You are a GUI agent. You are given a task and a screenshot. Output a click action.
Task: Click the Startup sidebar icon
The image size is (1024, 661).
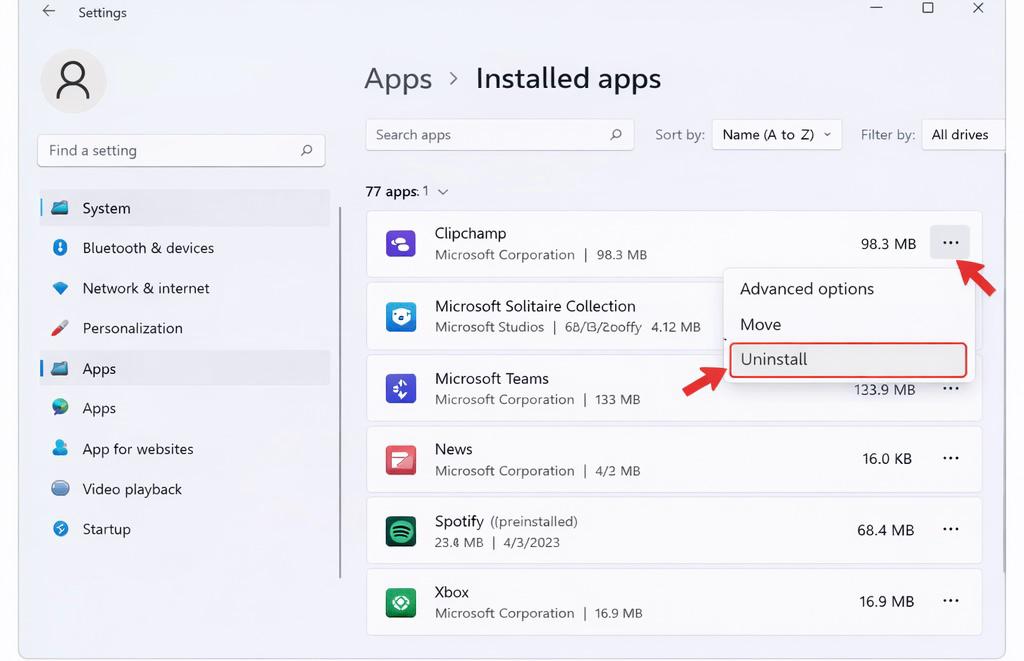pyautogui.click(x=57, y=529)
